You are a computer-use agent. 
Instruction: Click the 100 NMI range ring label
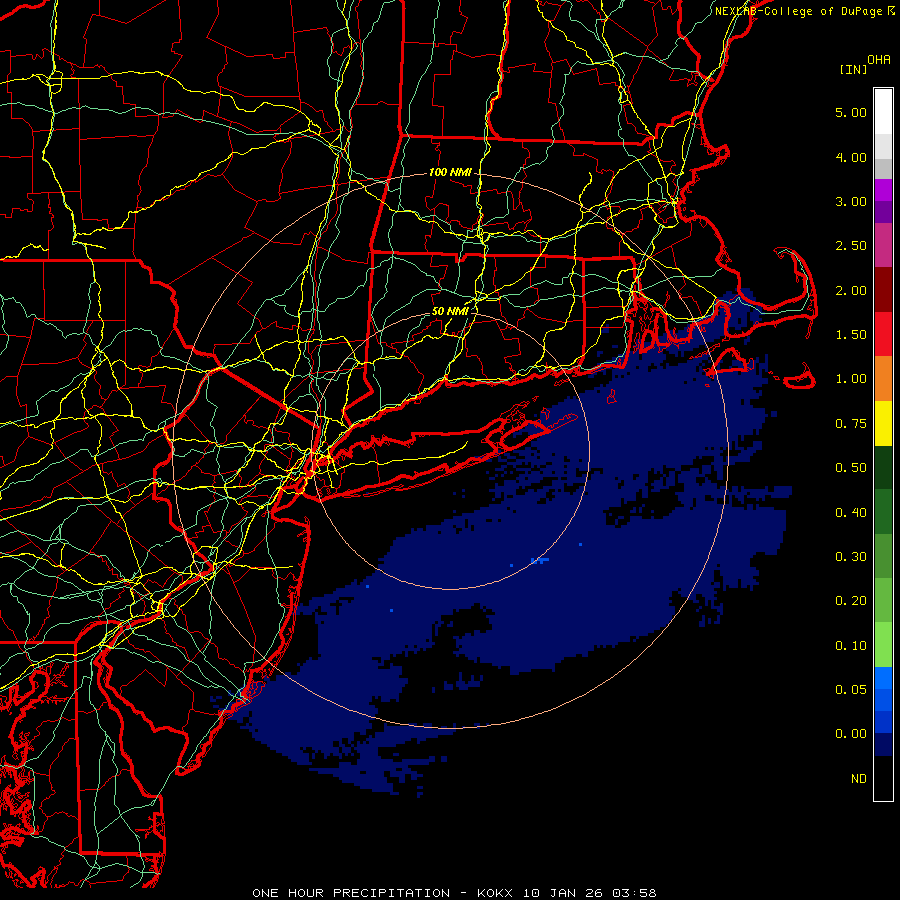[x=450, y=172]
